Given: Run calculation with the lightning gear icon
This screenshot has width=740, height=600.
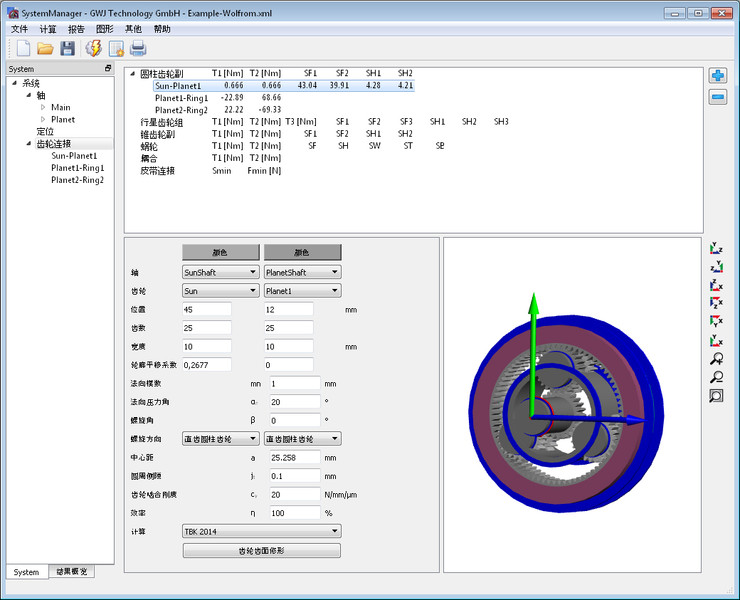Looking at the screenshot, I should pos(93,48).
